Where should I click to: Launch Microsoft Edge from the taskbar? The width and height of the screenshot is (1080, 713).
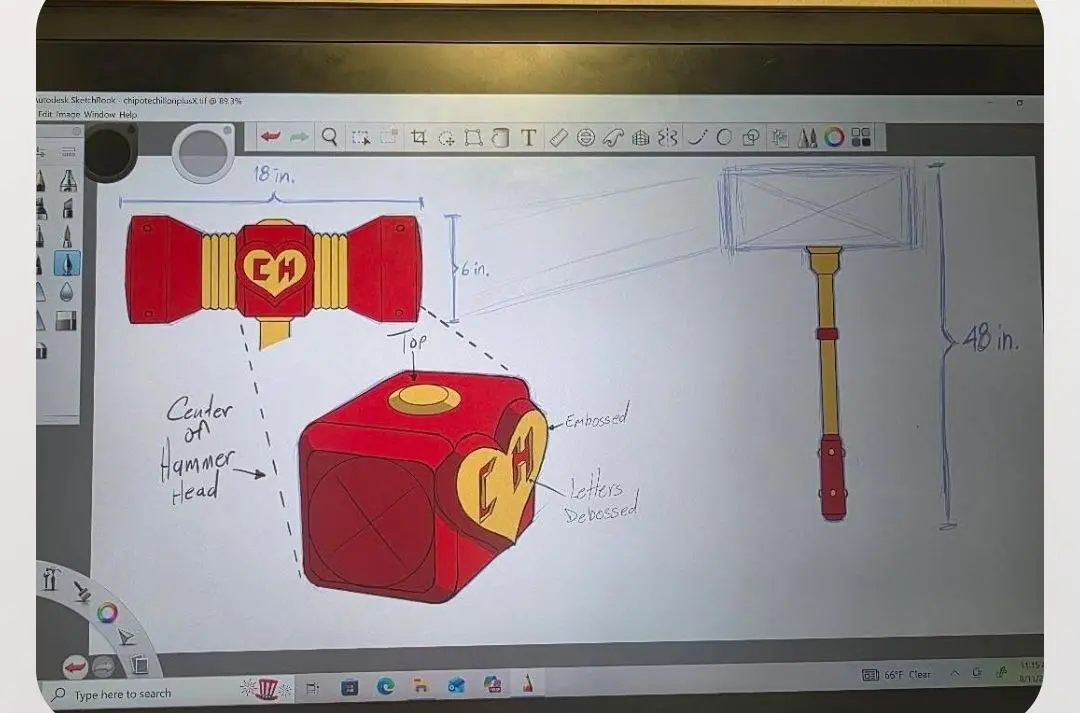(x=386, y=686)
